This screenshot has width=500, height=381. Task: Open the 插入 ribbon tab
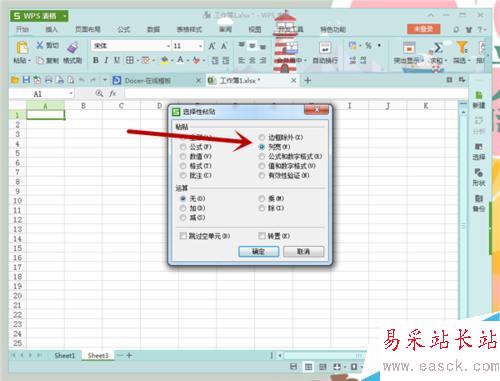pos(52,29)
